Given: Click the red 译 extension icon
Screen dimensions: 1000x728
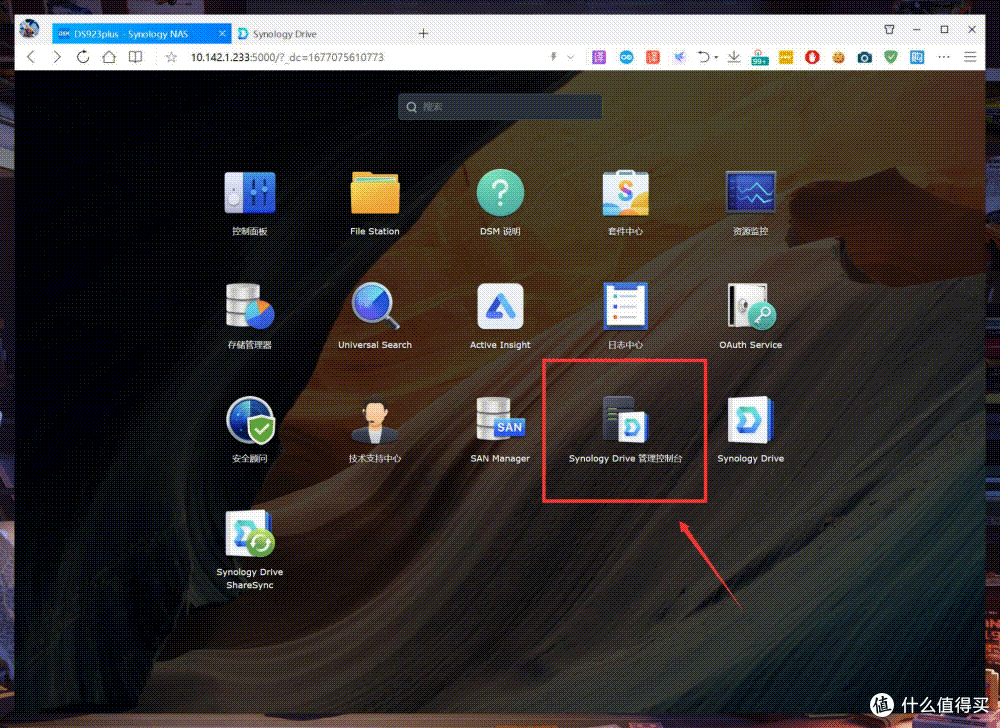Looking at the screenshot, I should tap(653, 57).
